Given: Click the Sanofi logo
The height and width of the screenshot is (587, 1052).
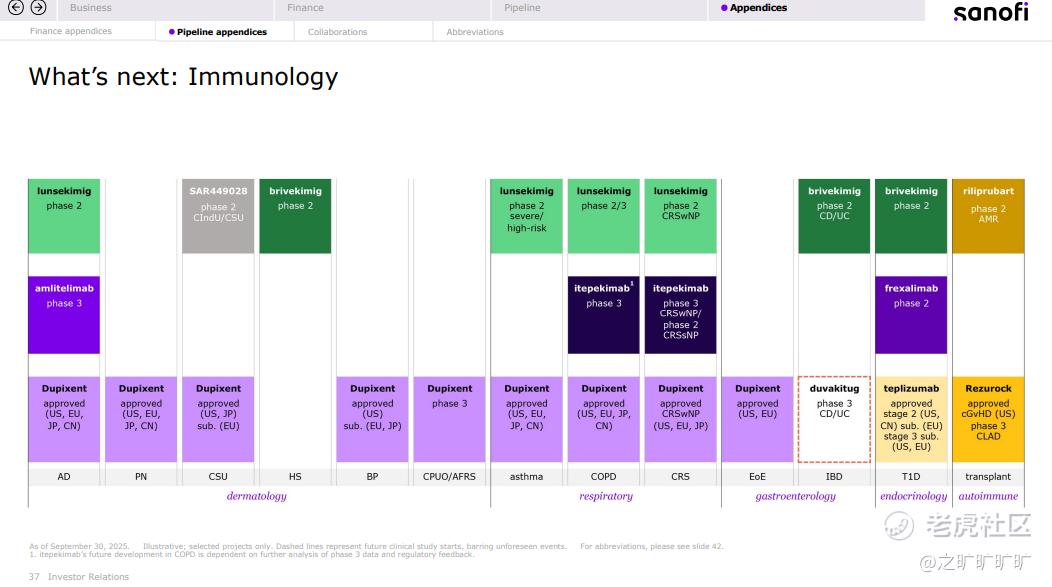Looking at the screenshot, I should click(x=991, y=11).
